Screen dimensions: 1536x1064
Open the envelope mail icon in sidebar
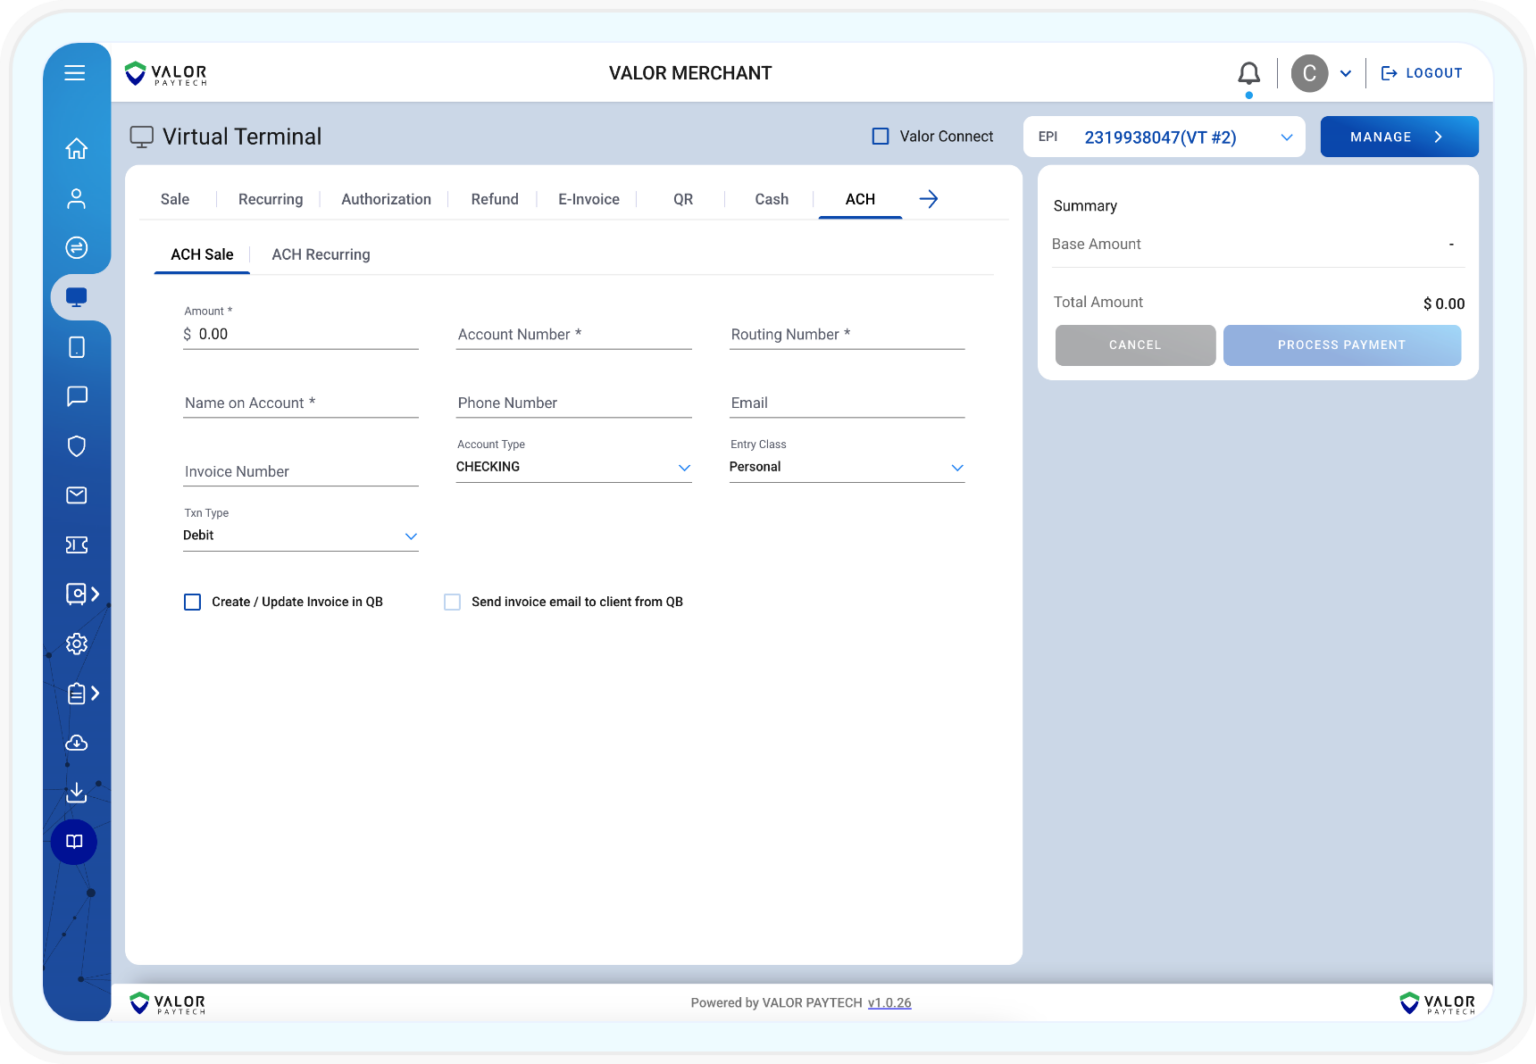(x=76, y=495)
